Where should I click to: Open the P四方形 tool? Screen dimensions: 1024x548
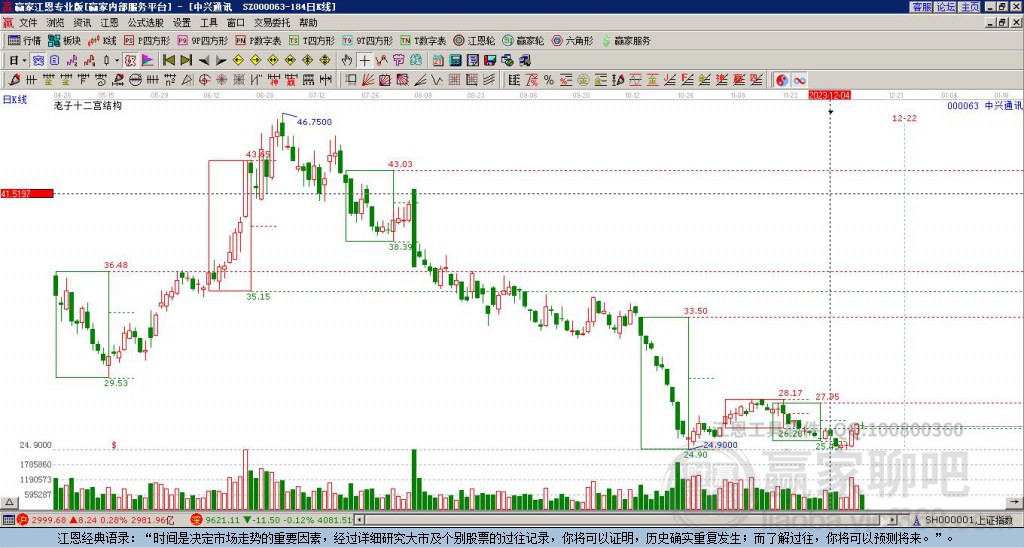point(147,40)
